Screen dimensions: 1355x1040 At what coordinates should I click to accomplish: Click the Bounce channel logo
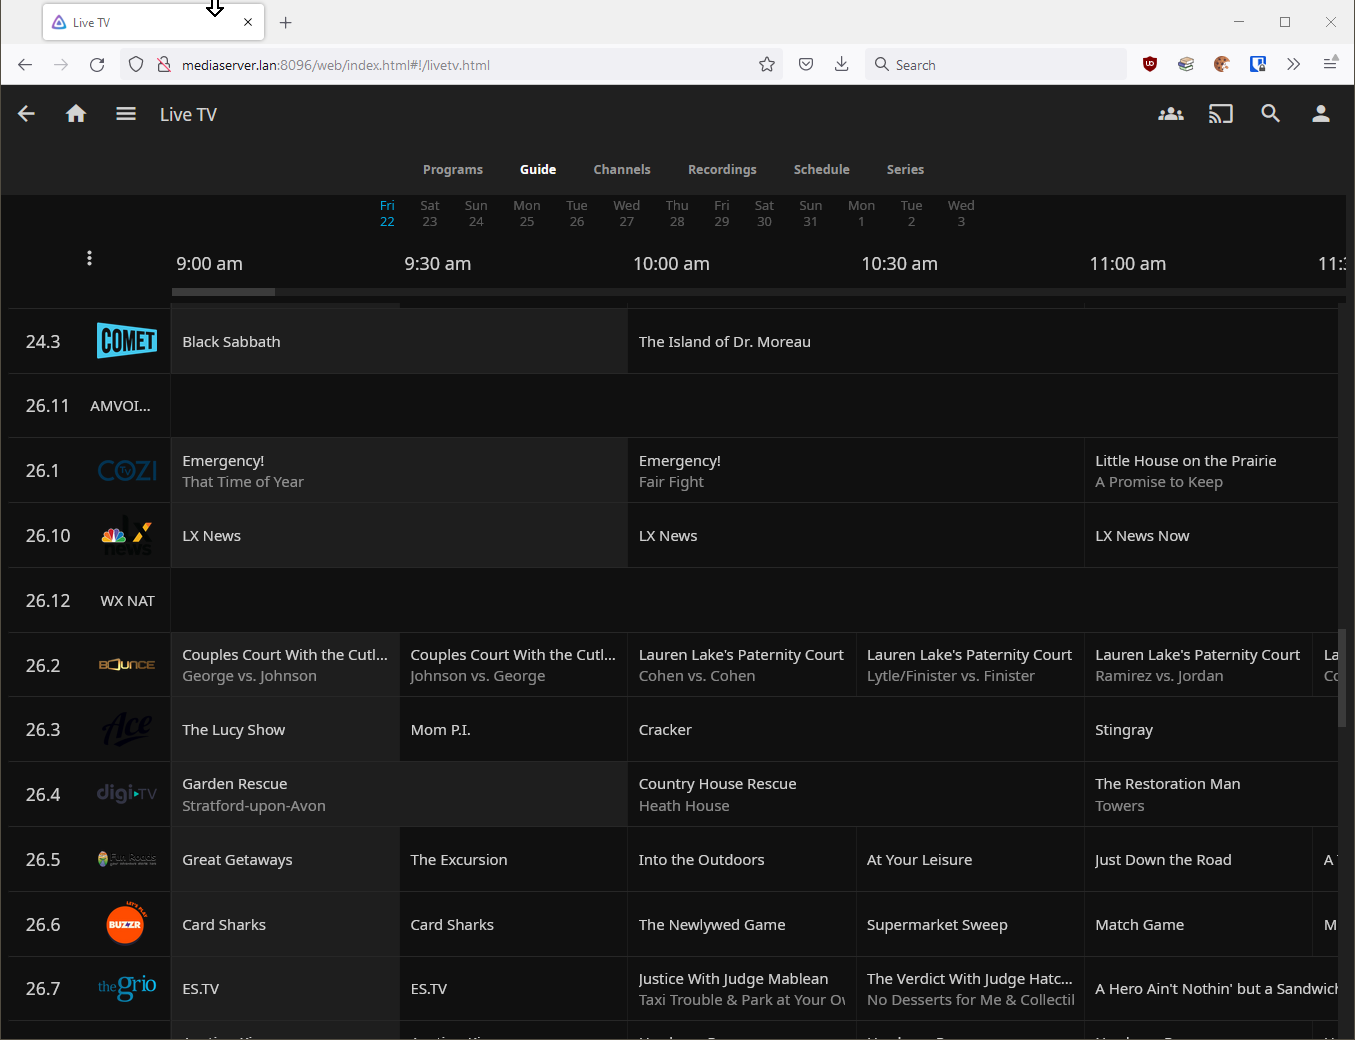pos(126,664)
